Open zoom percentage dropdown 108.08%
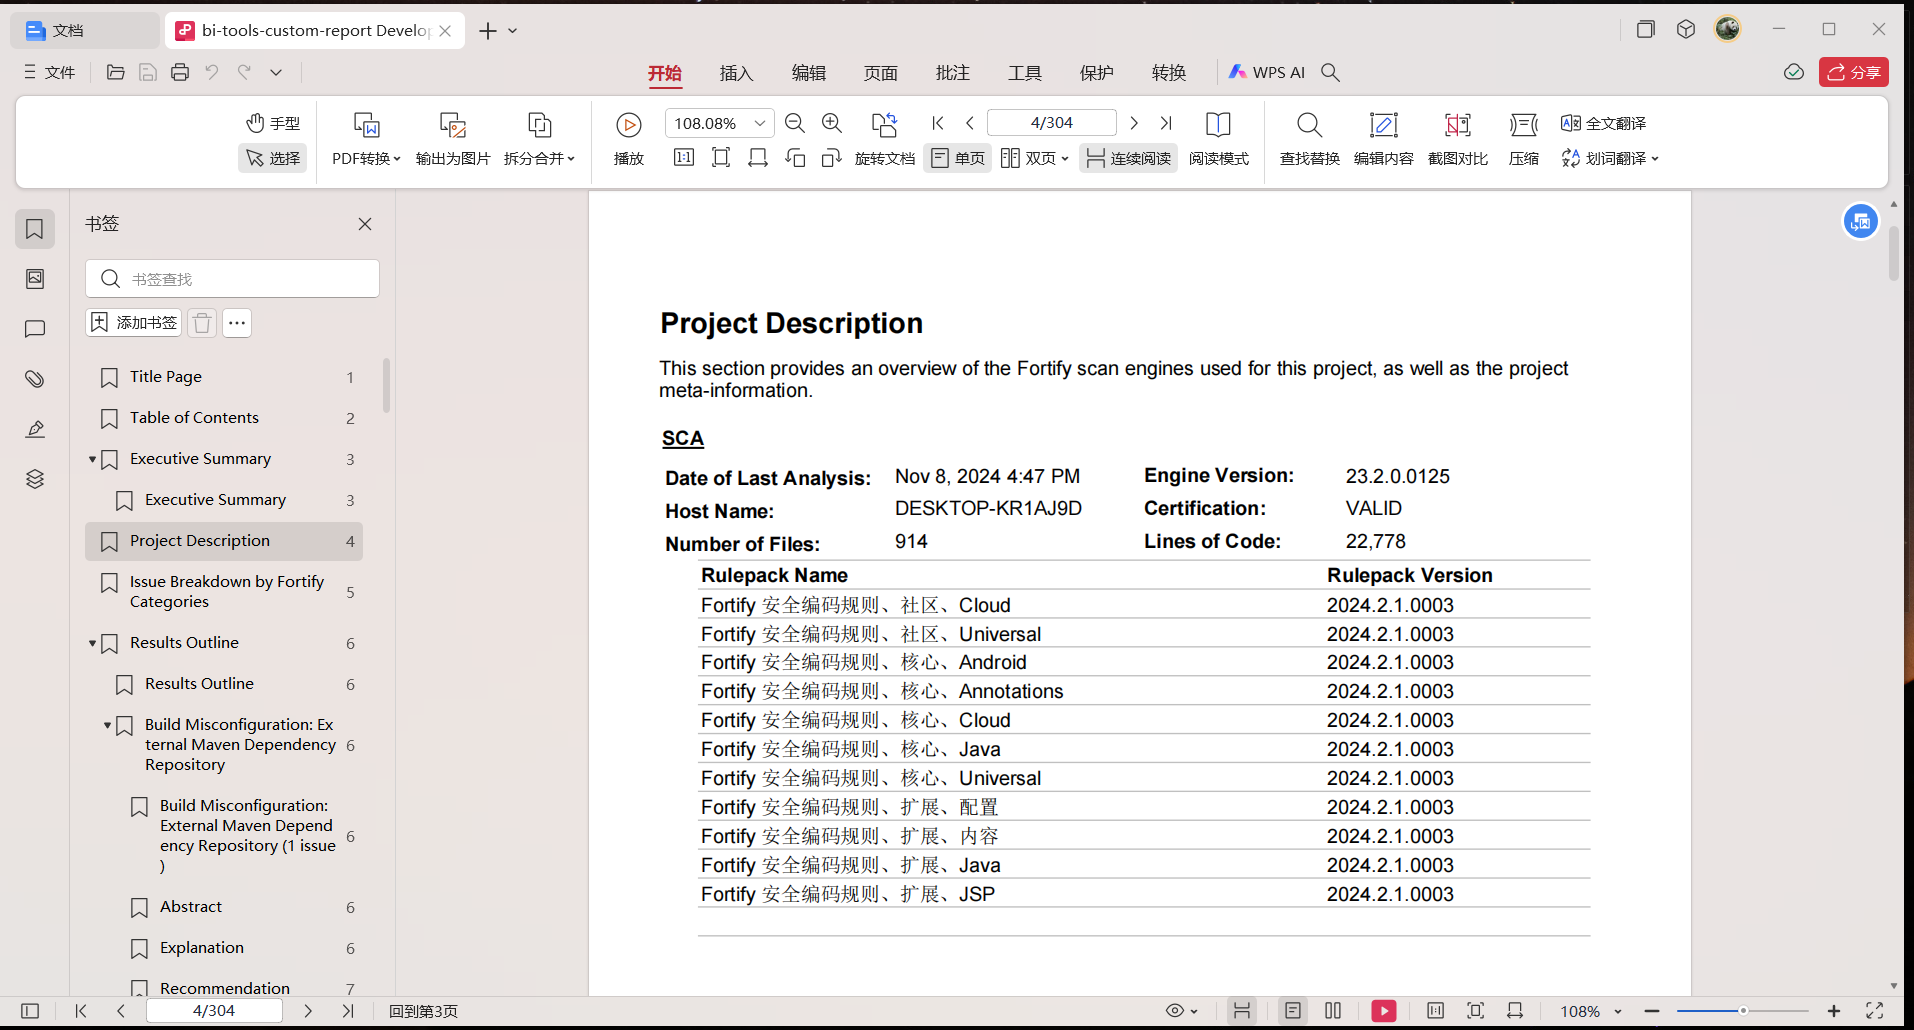 760,123
